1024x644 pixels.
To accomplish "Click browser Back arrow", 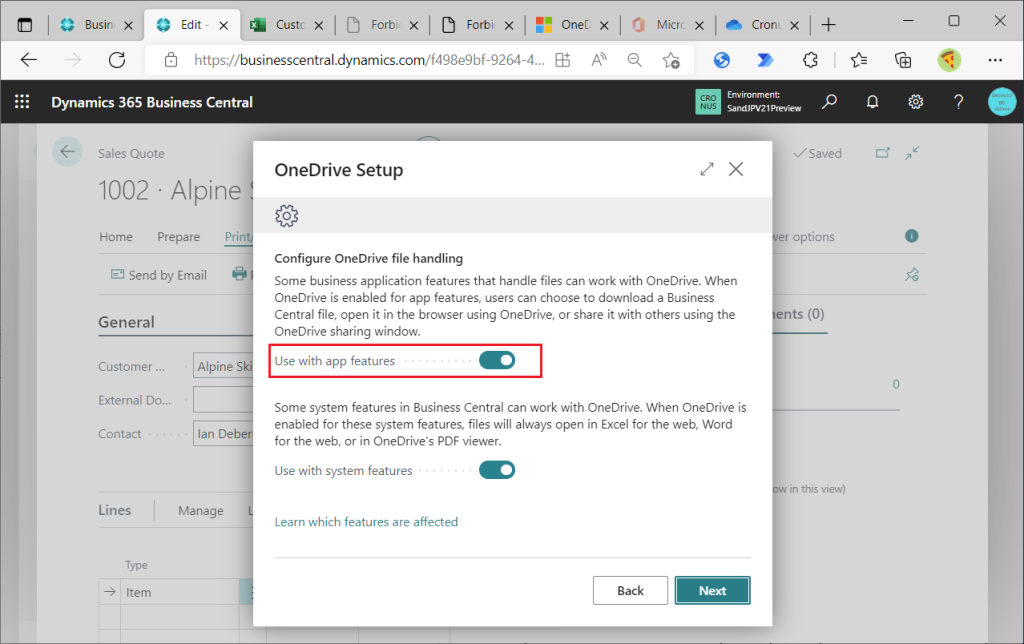I will (x=29, y=60).
